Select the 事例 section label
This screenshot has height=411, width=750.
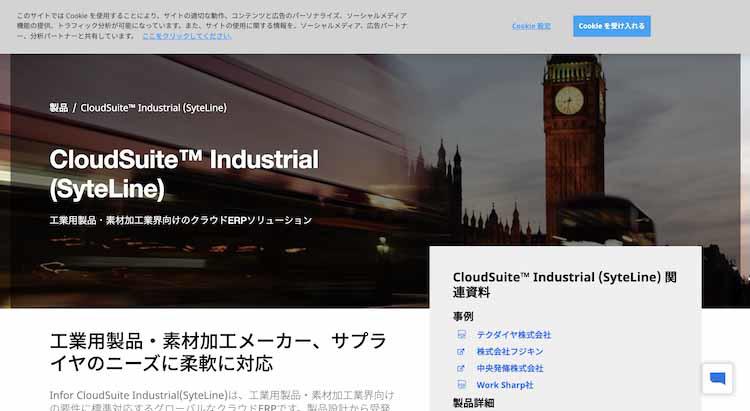pos(463,316)
